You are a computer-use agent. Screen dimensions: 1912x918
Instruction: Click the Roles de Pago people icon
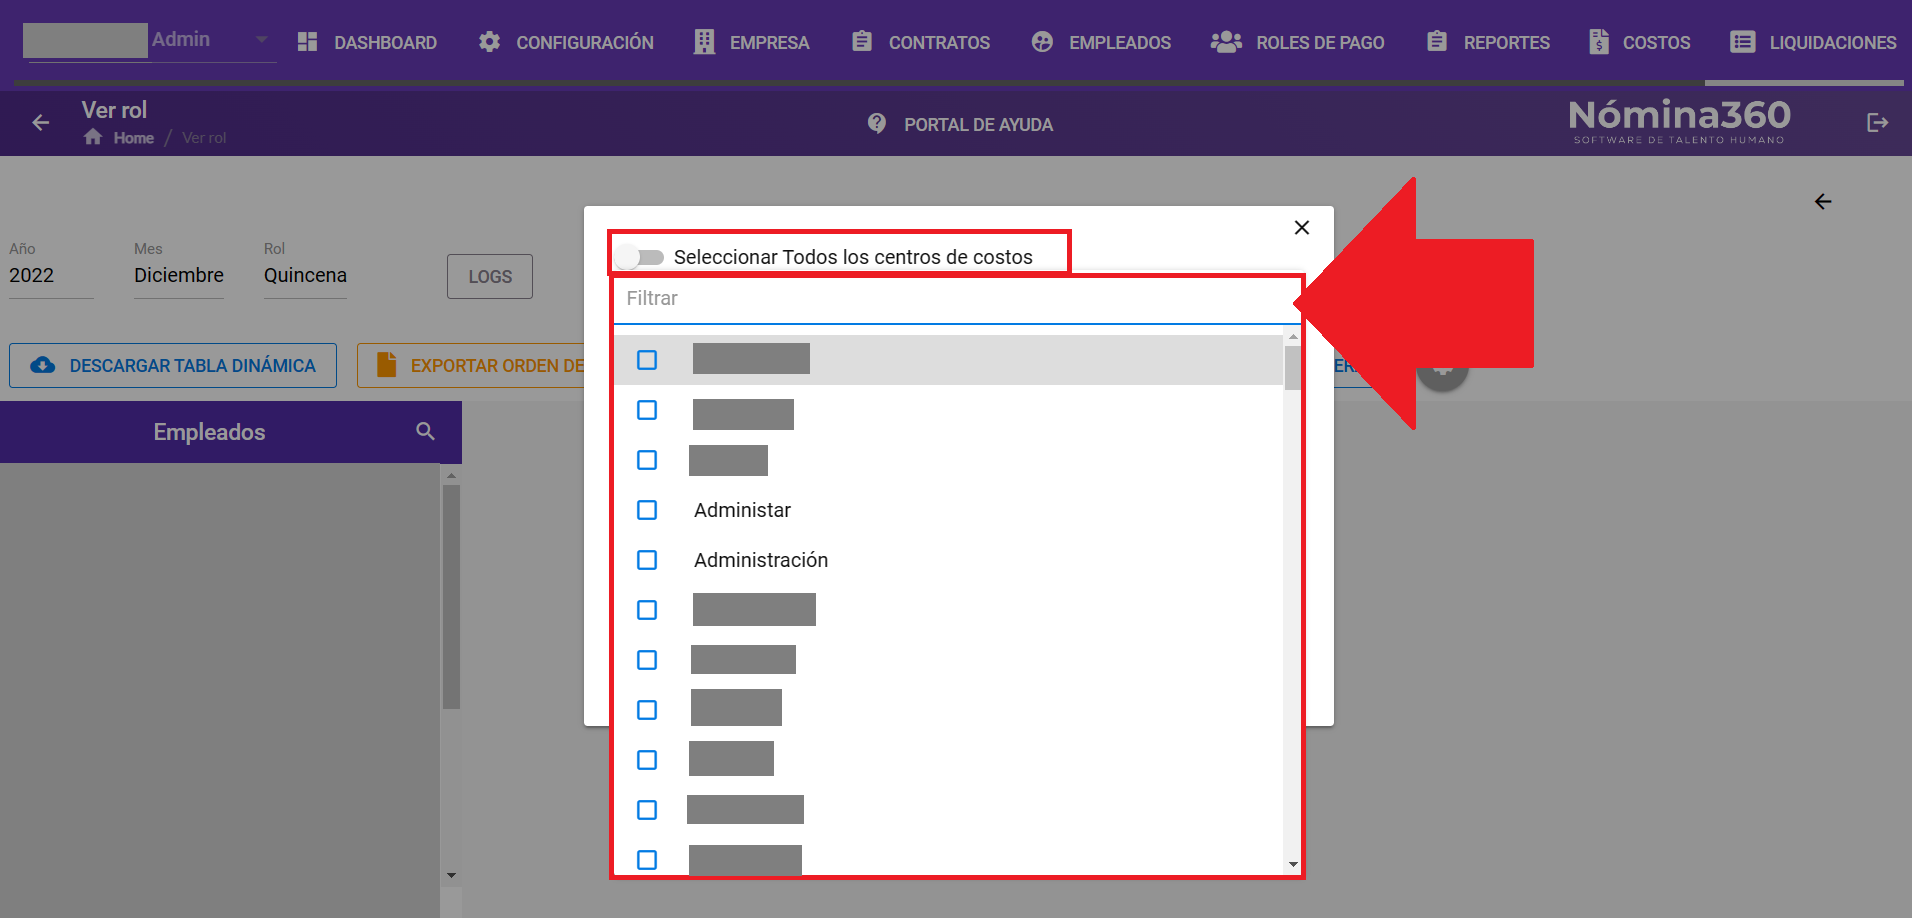pyautogui.click(x=1226, y=42)
